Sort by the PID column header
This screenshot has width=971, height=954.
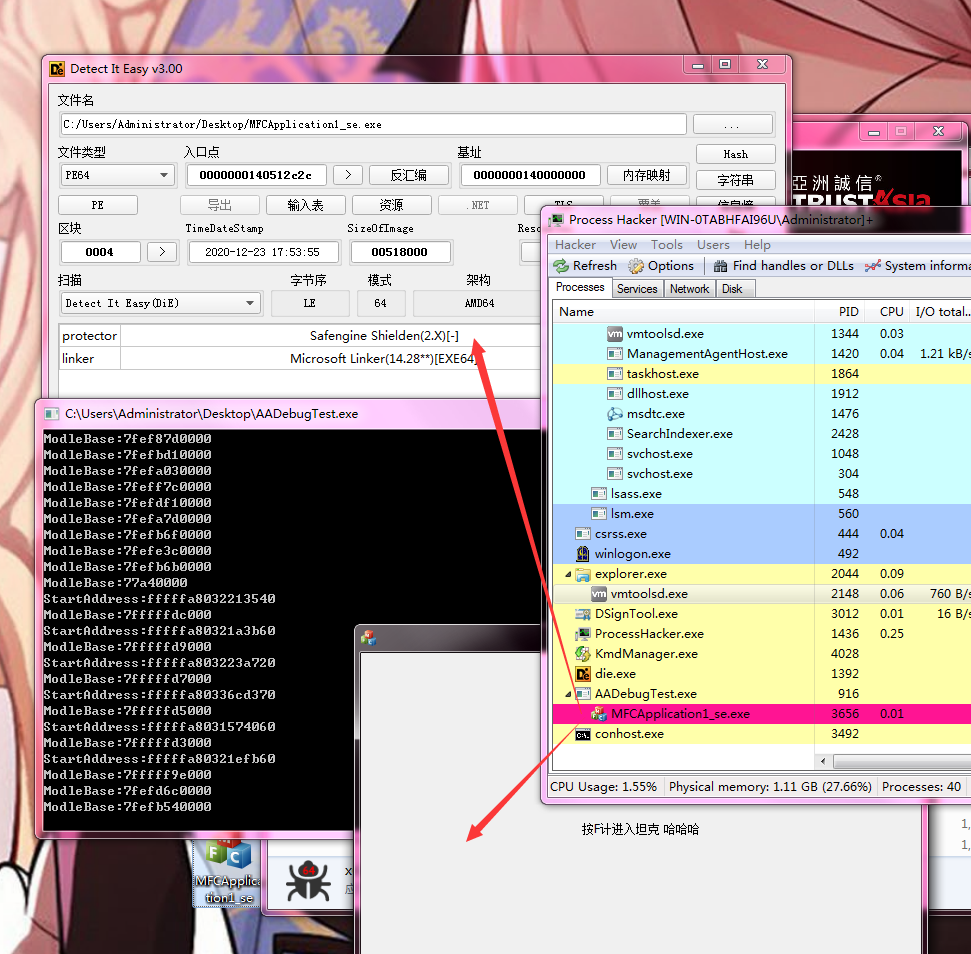(x=838, y=312)
